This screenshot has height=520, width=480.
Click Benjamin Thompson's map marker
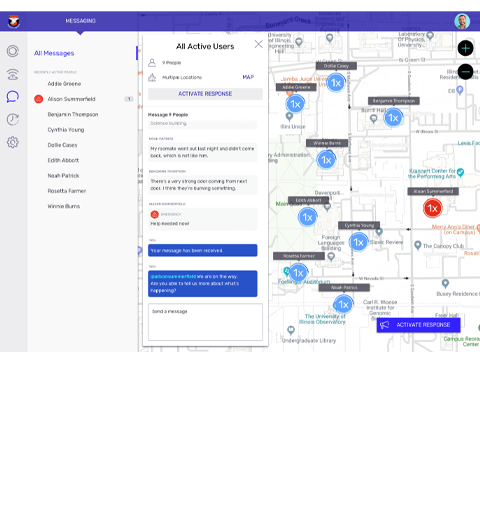[393, 118]
